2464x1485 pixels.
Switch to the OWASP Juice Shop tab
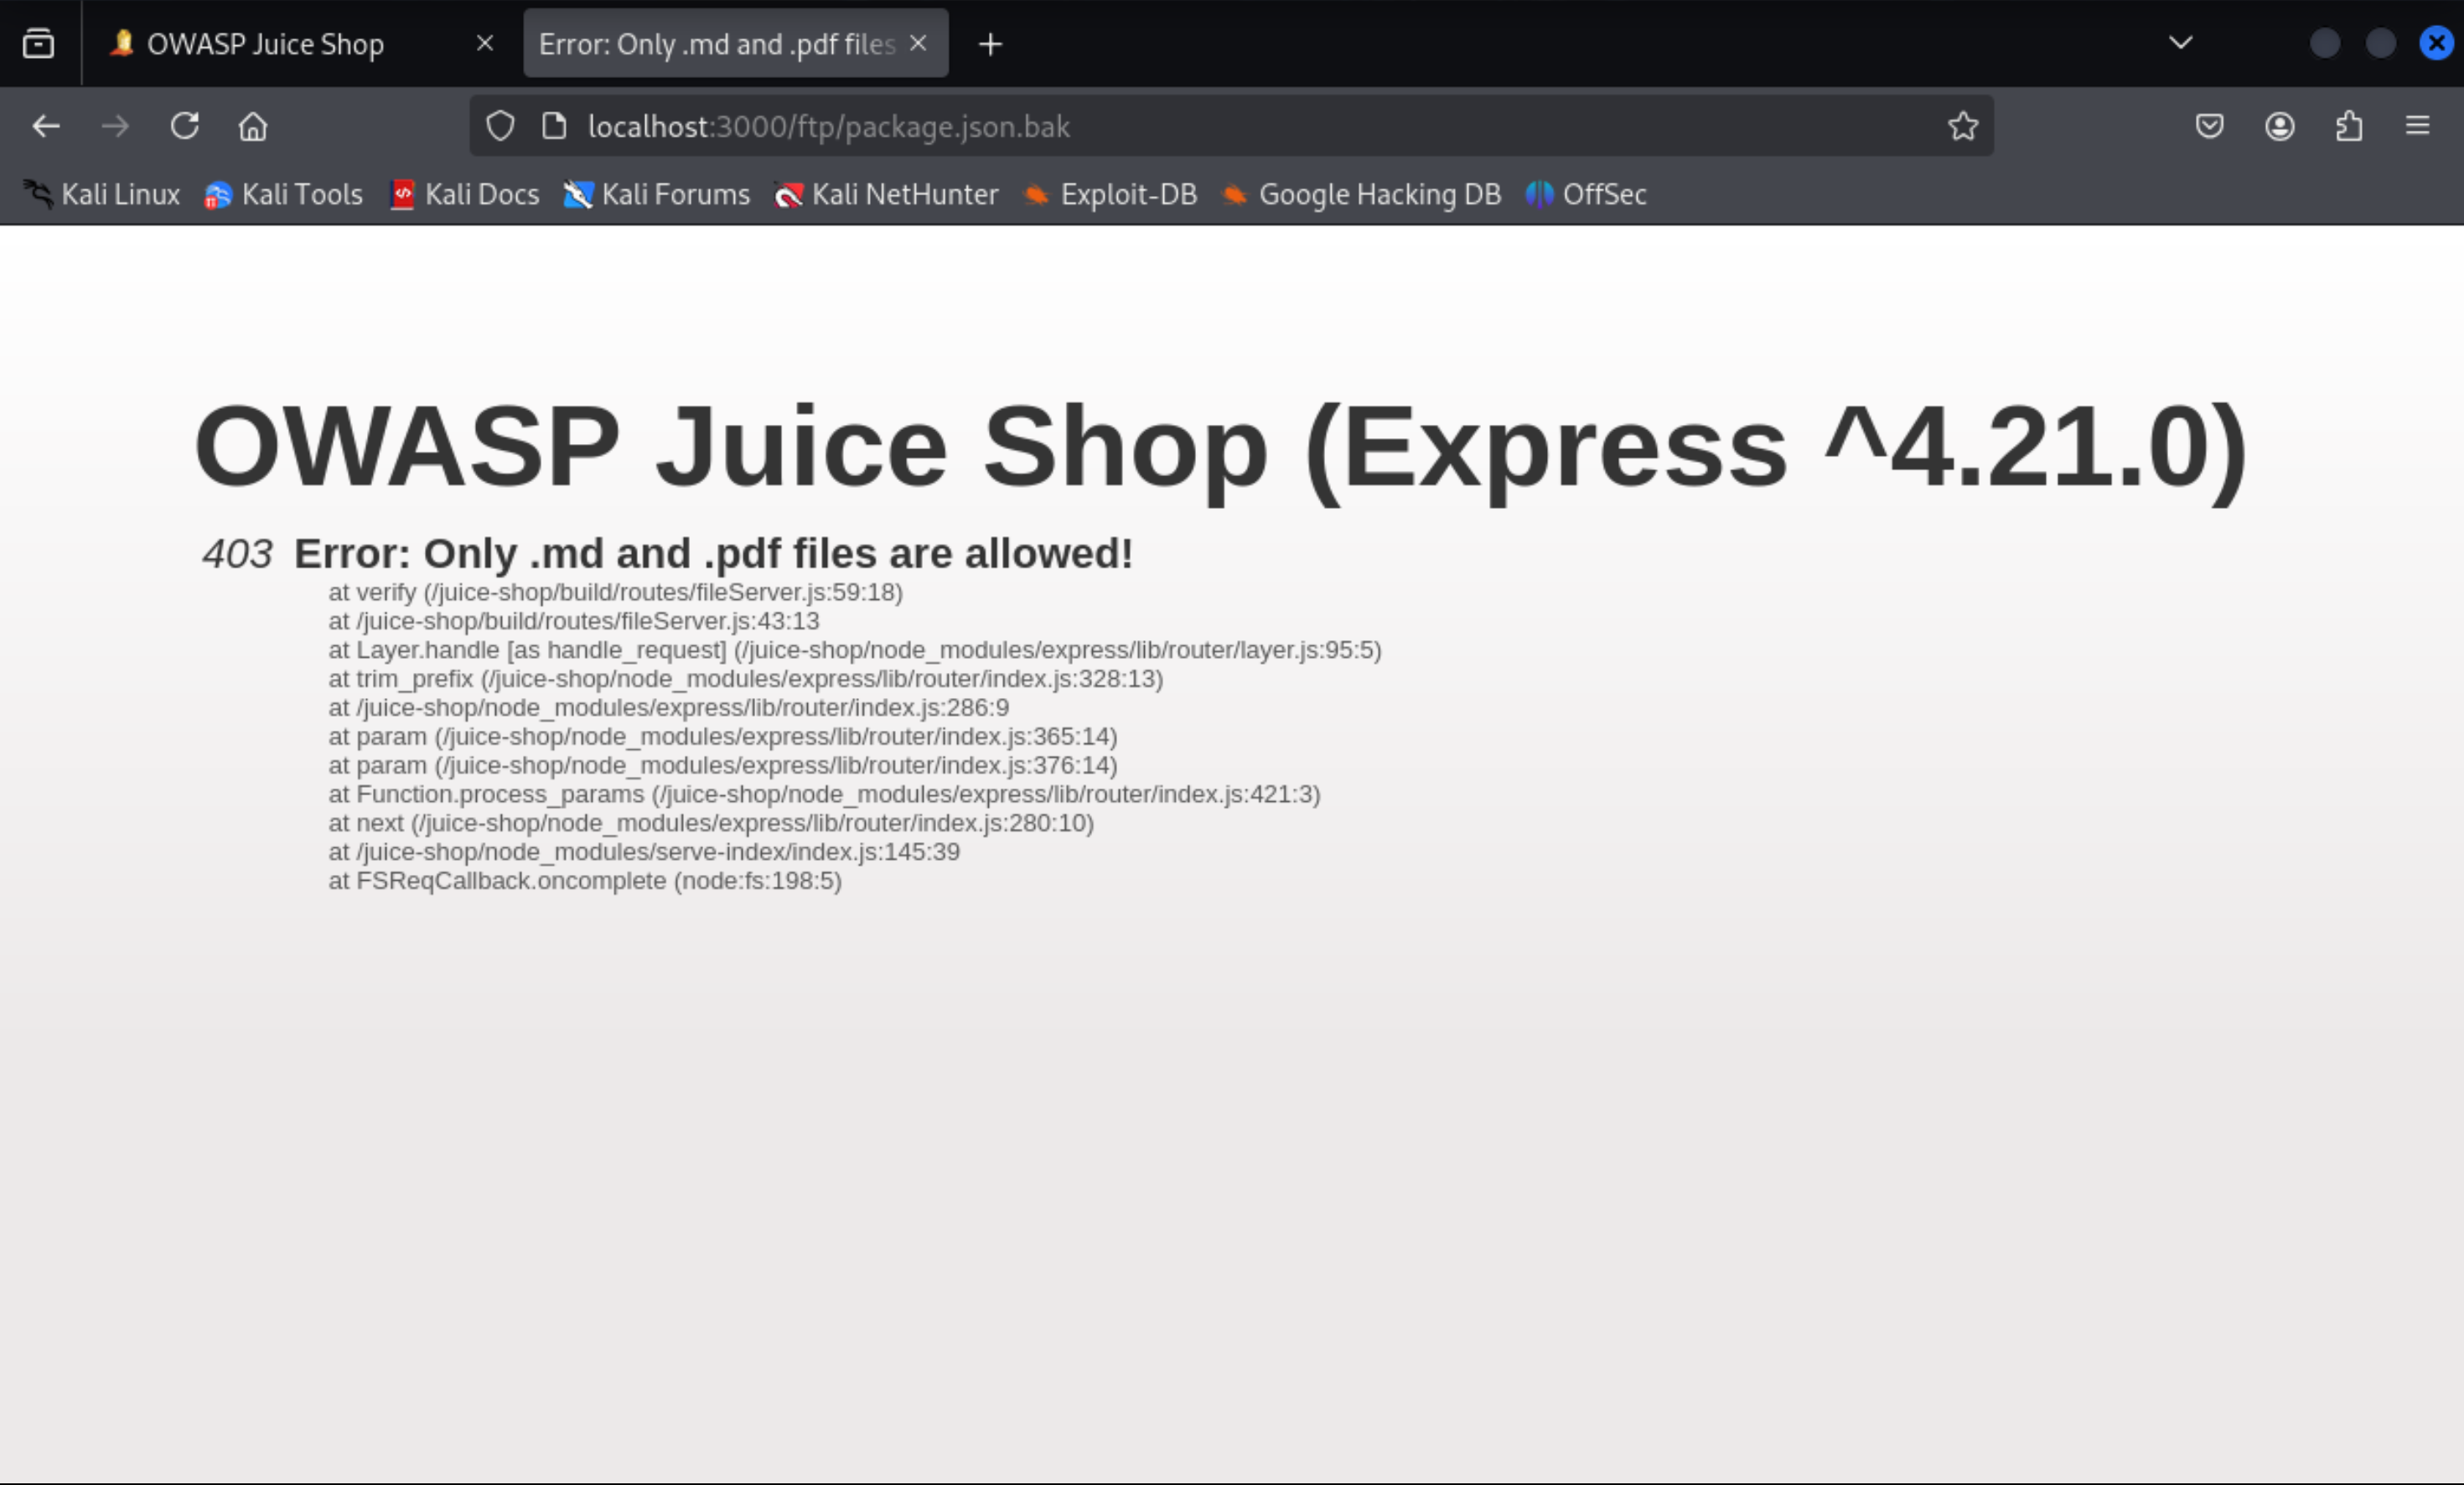coord(265,43)
